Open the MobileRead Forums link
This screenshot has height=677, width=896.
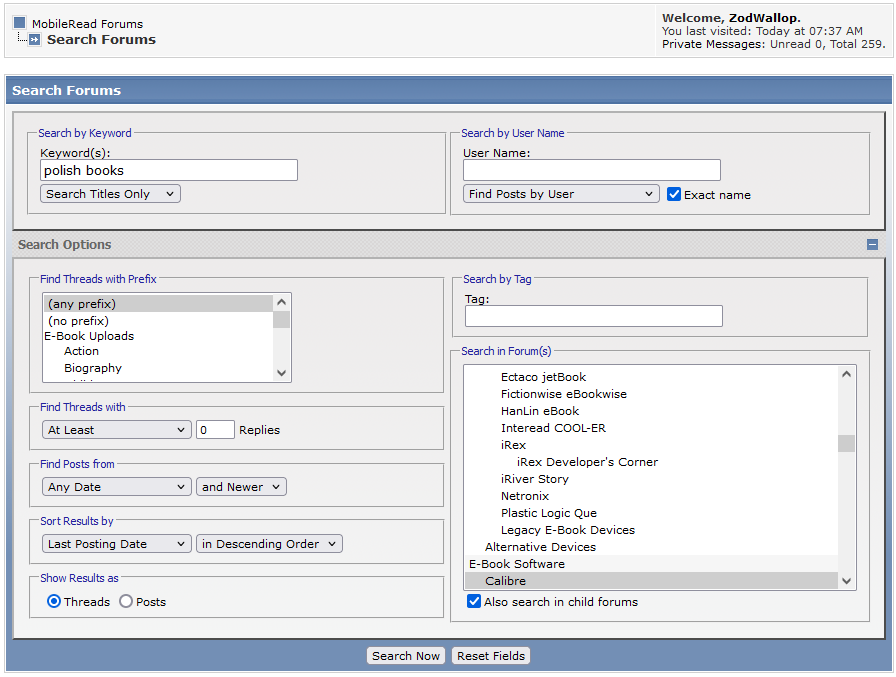pos(87,23)
